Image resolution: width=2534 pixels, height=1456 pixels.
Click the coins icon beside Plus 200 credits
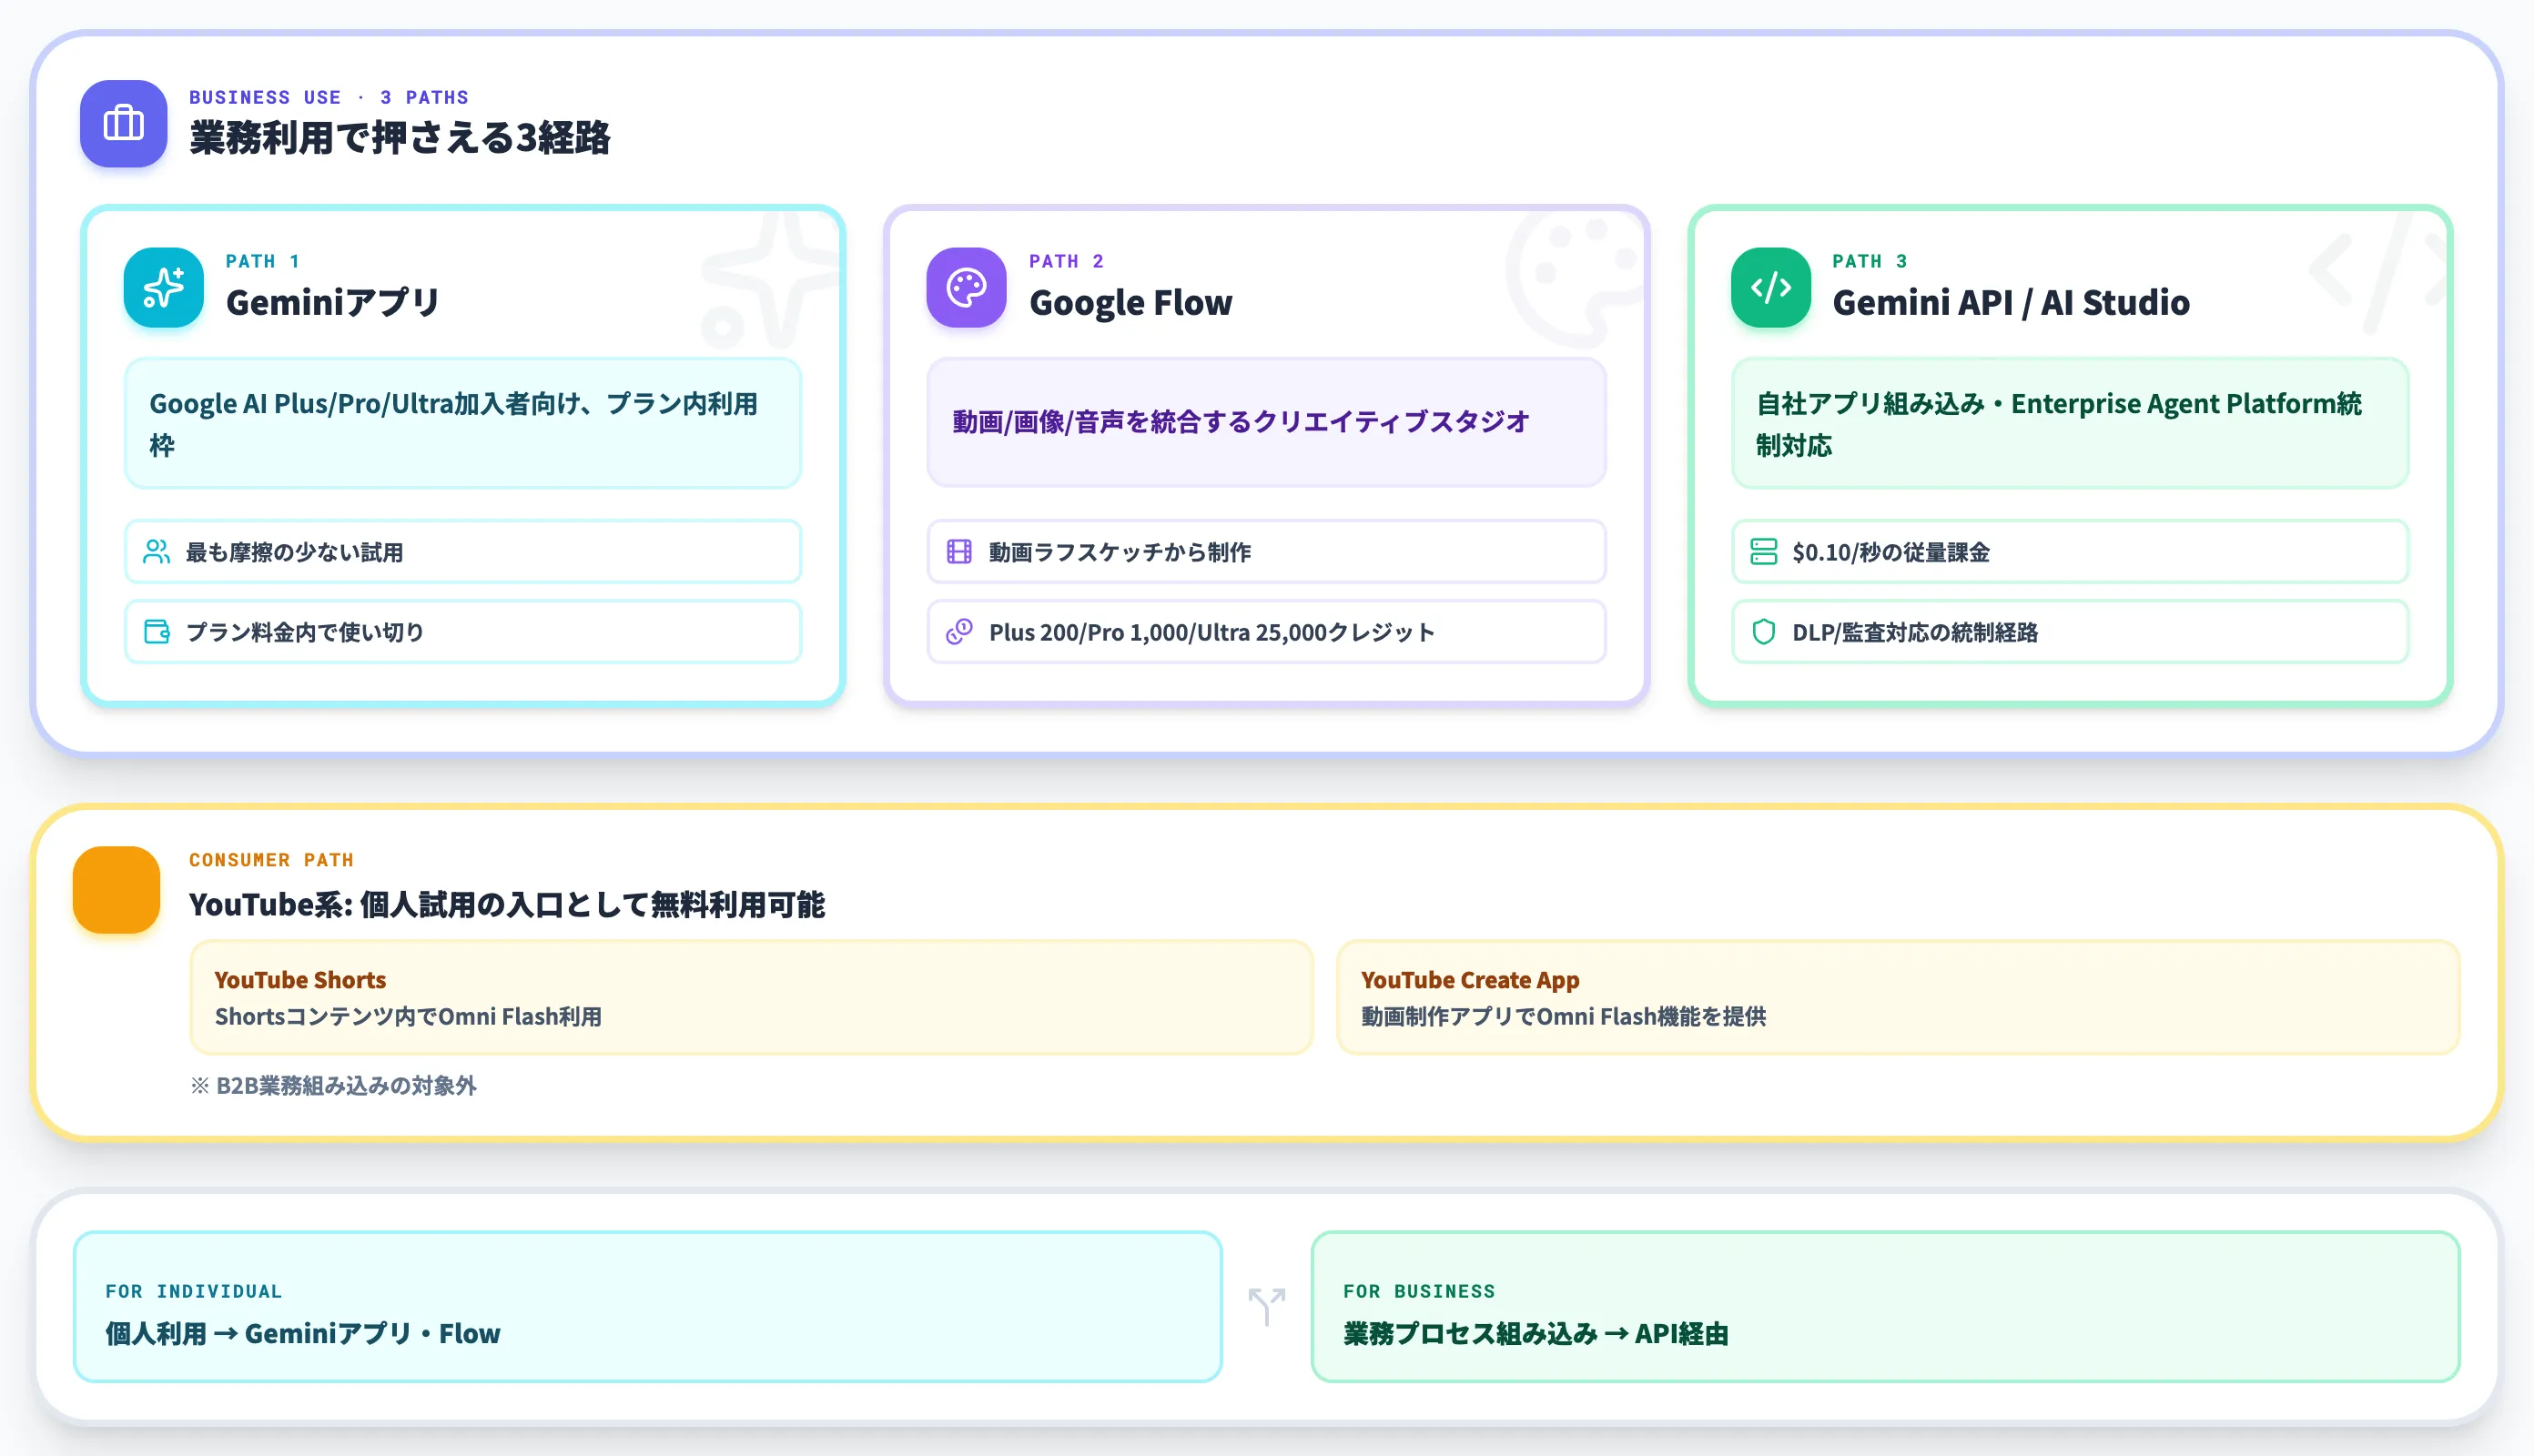click(959, 631)
